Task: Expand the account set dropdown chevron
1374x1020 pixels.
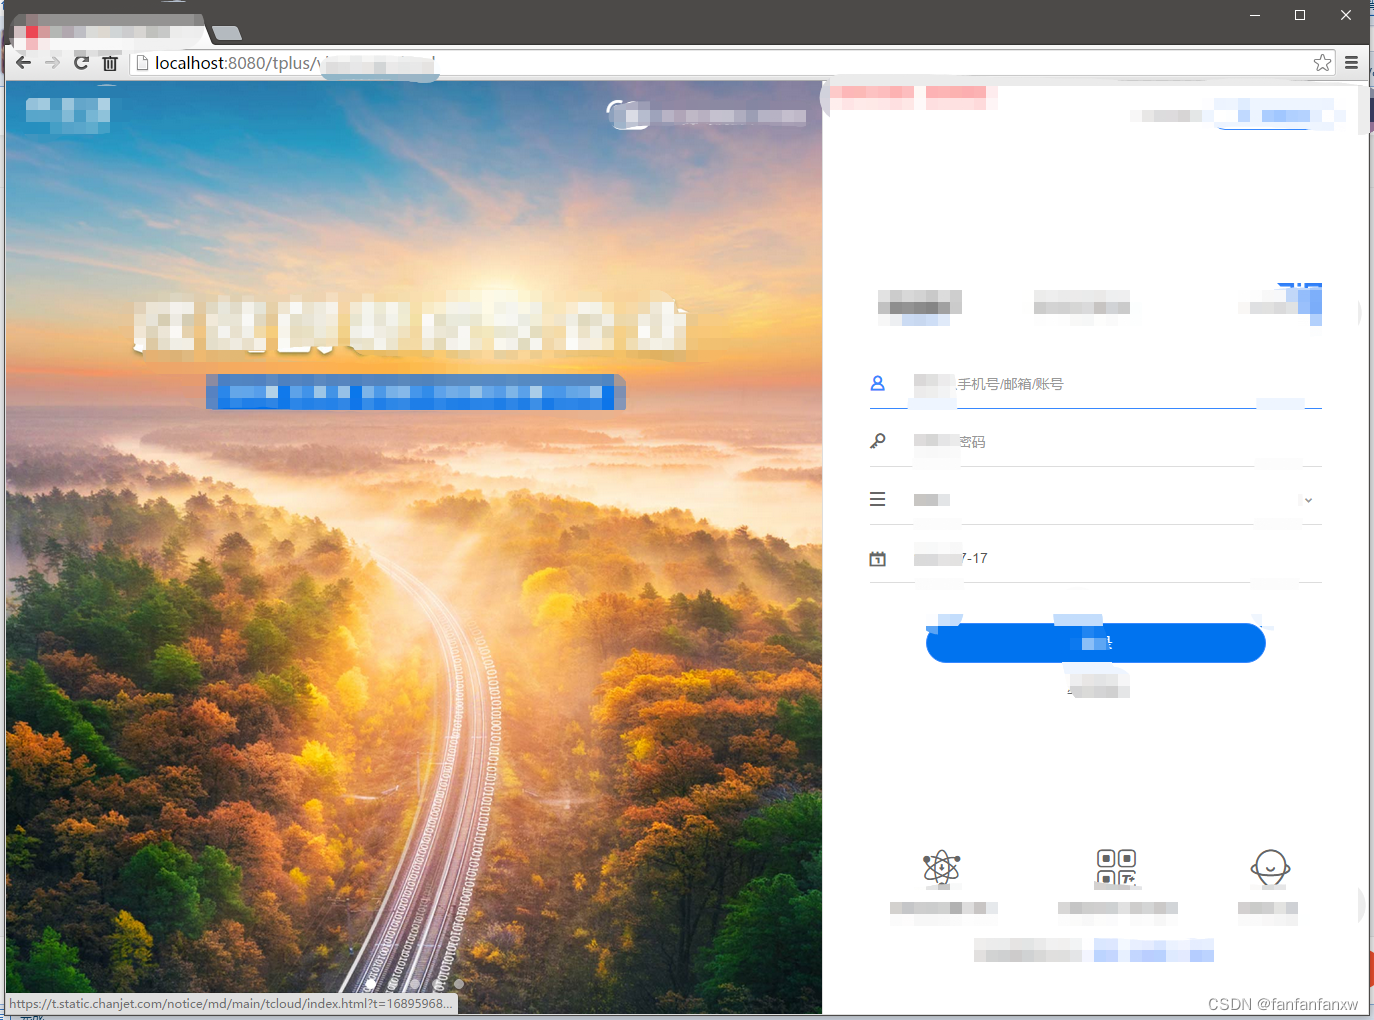Action: pyautogui.click(x=1307, y=499)
